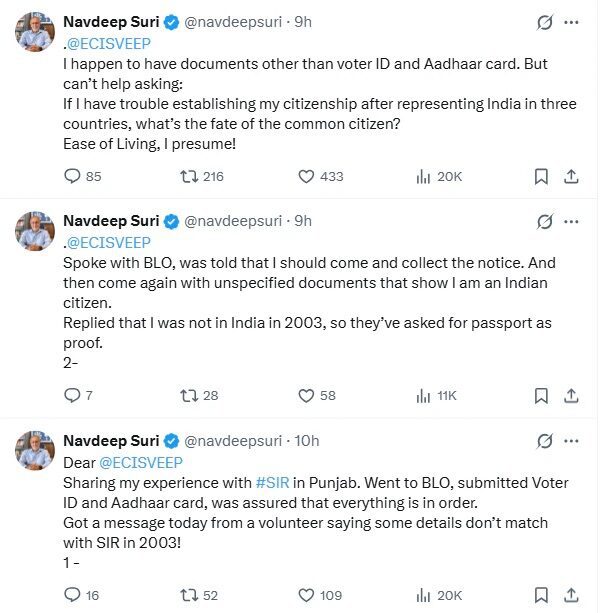Image resolution: width=603 pixels, height=613 pixels.
Task: Repost the tweet with 28 reposts
Action: (199, 396)
